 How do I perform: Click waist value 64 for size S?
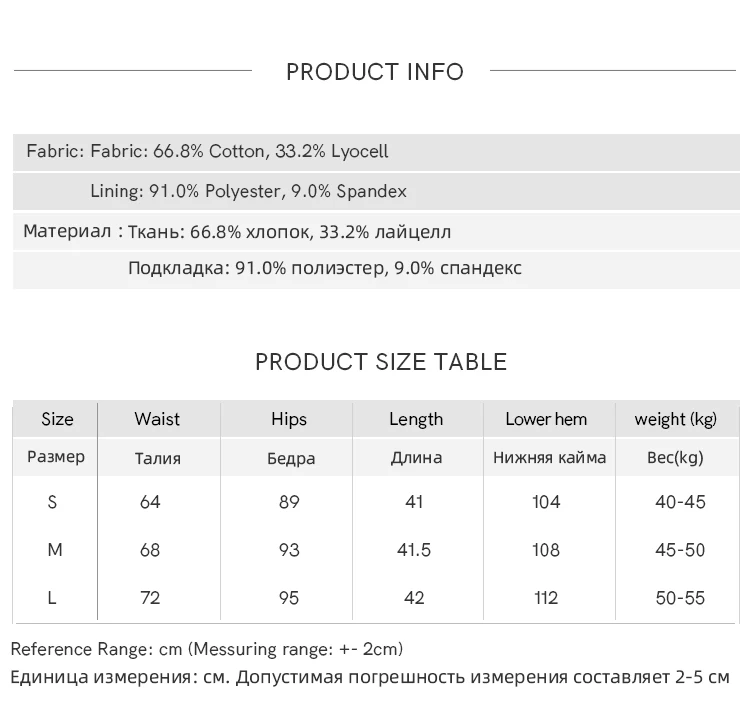point(150,502)
